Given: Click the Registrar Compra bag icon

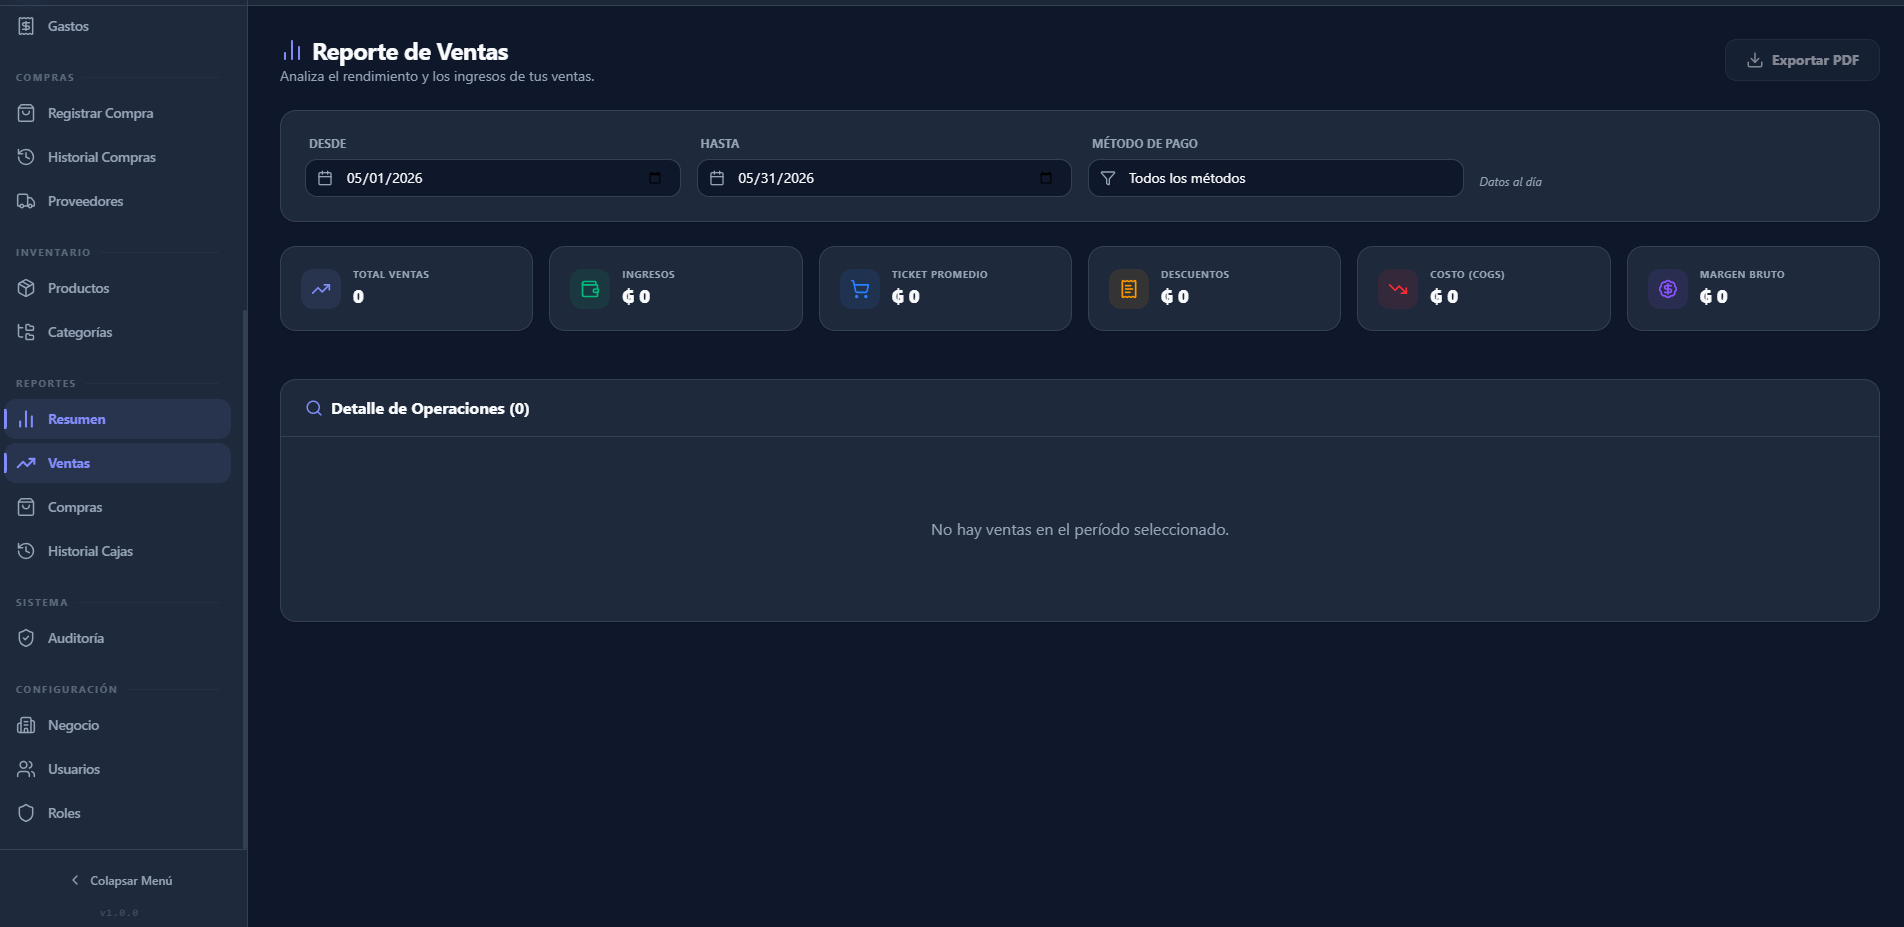Looking at the screenshot, I should coord(26,113).
